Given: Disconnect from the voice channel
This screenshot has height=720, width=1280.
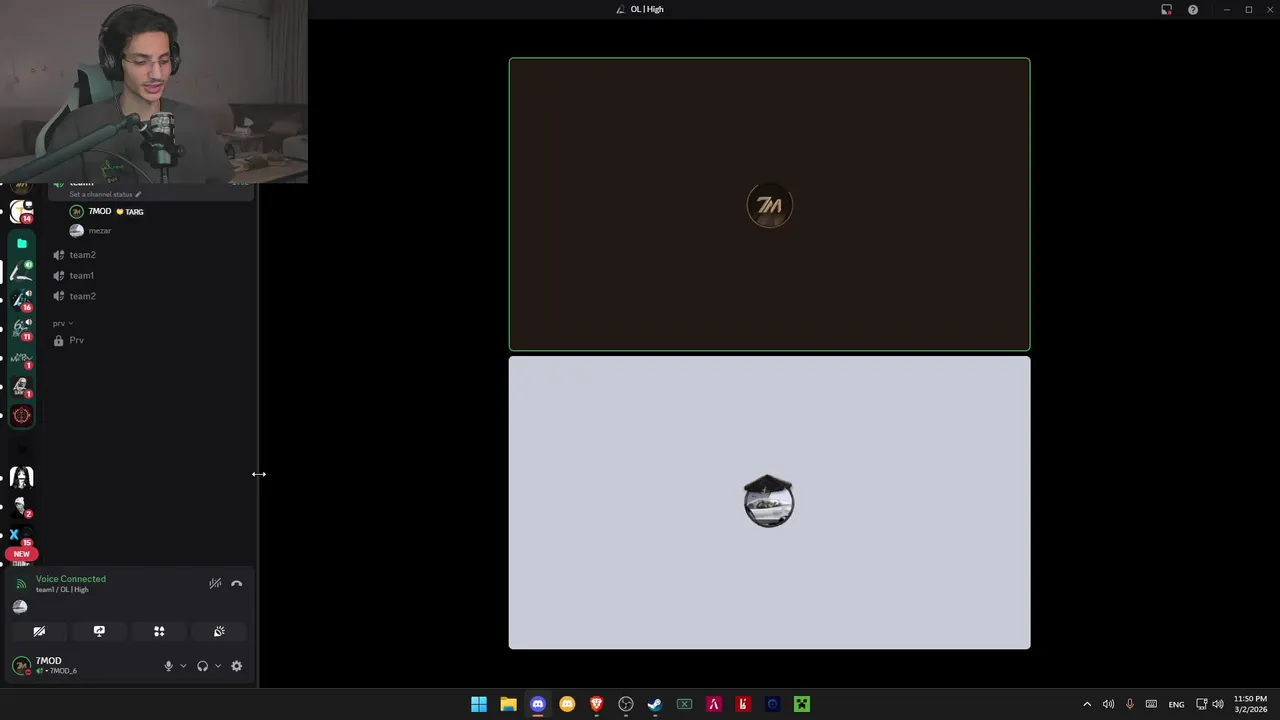Looking at the screenshot, I should pos(237,584).
